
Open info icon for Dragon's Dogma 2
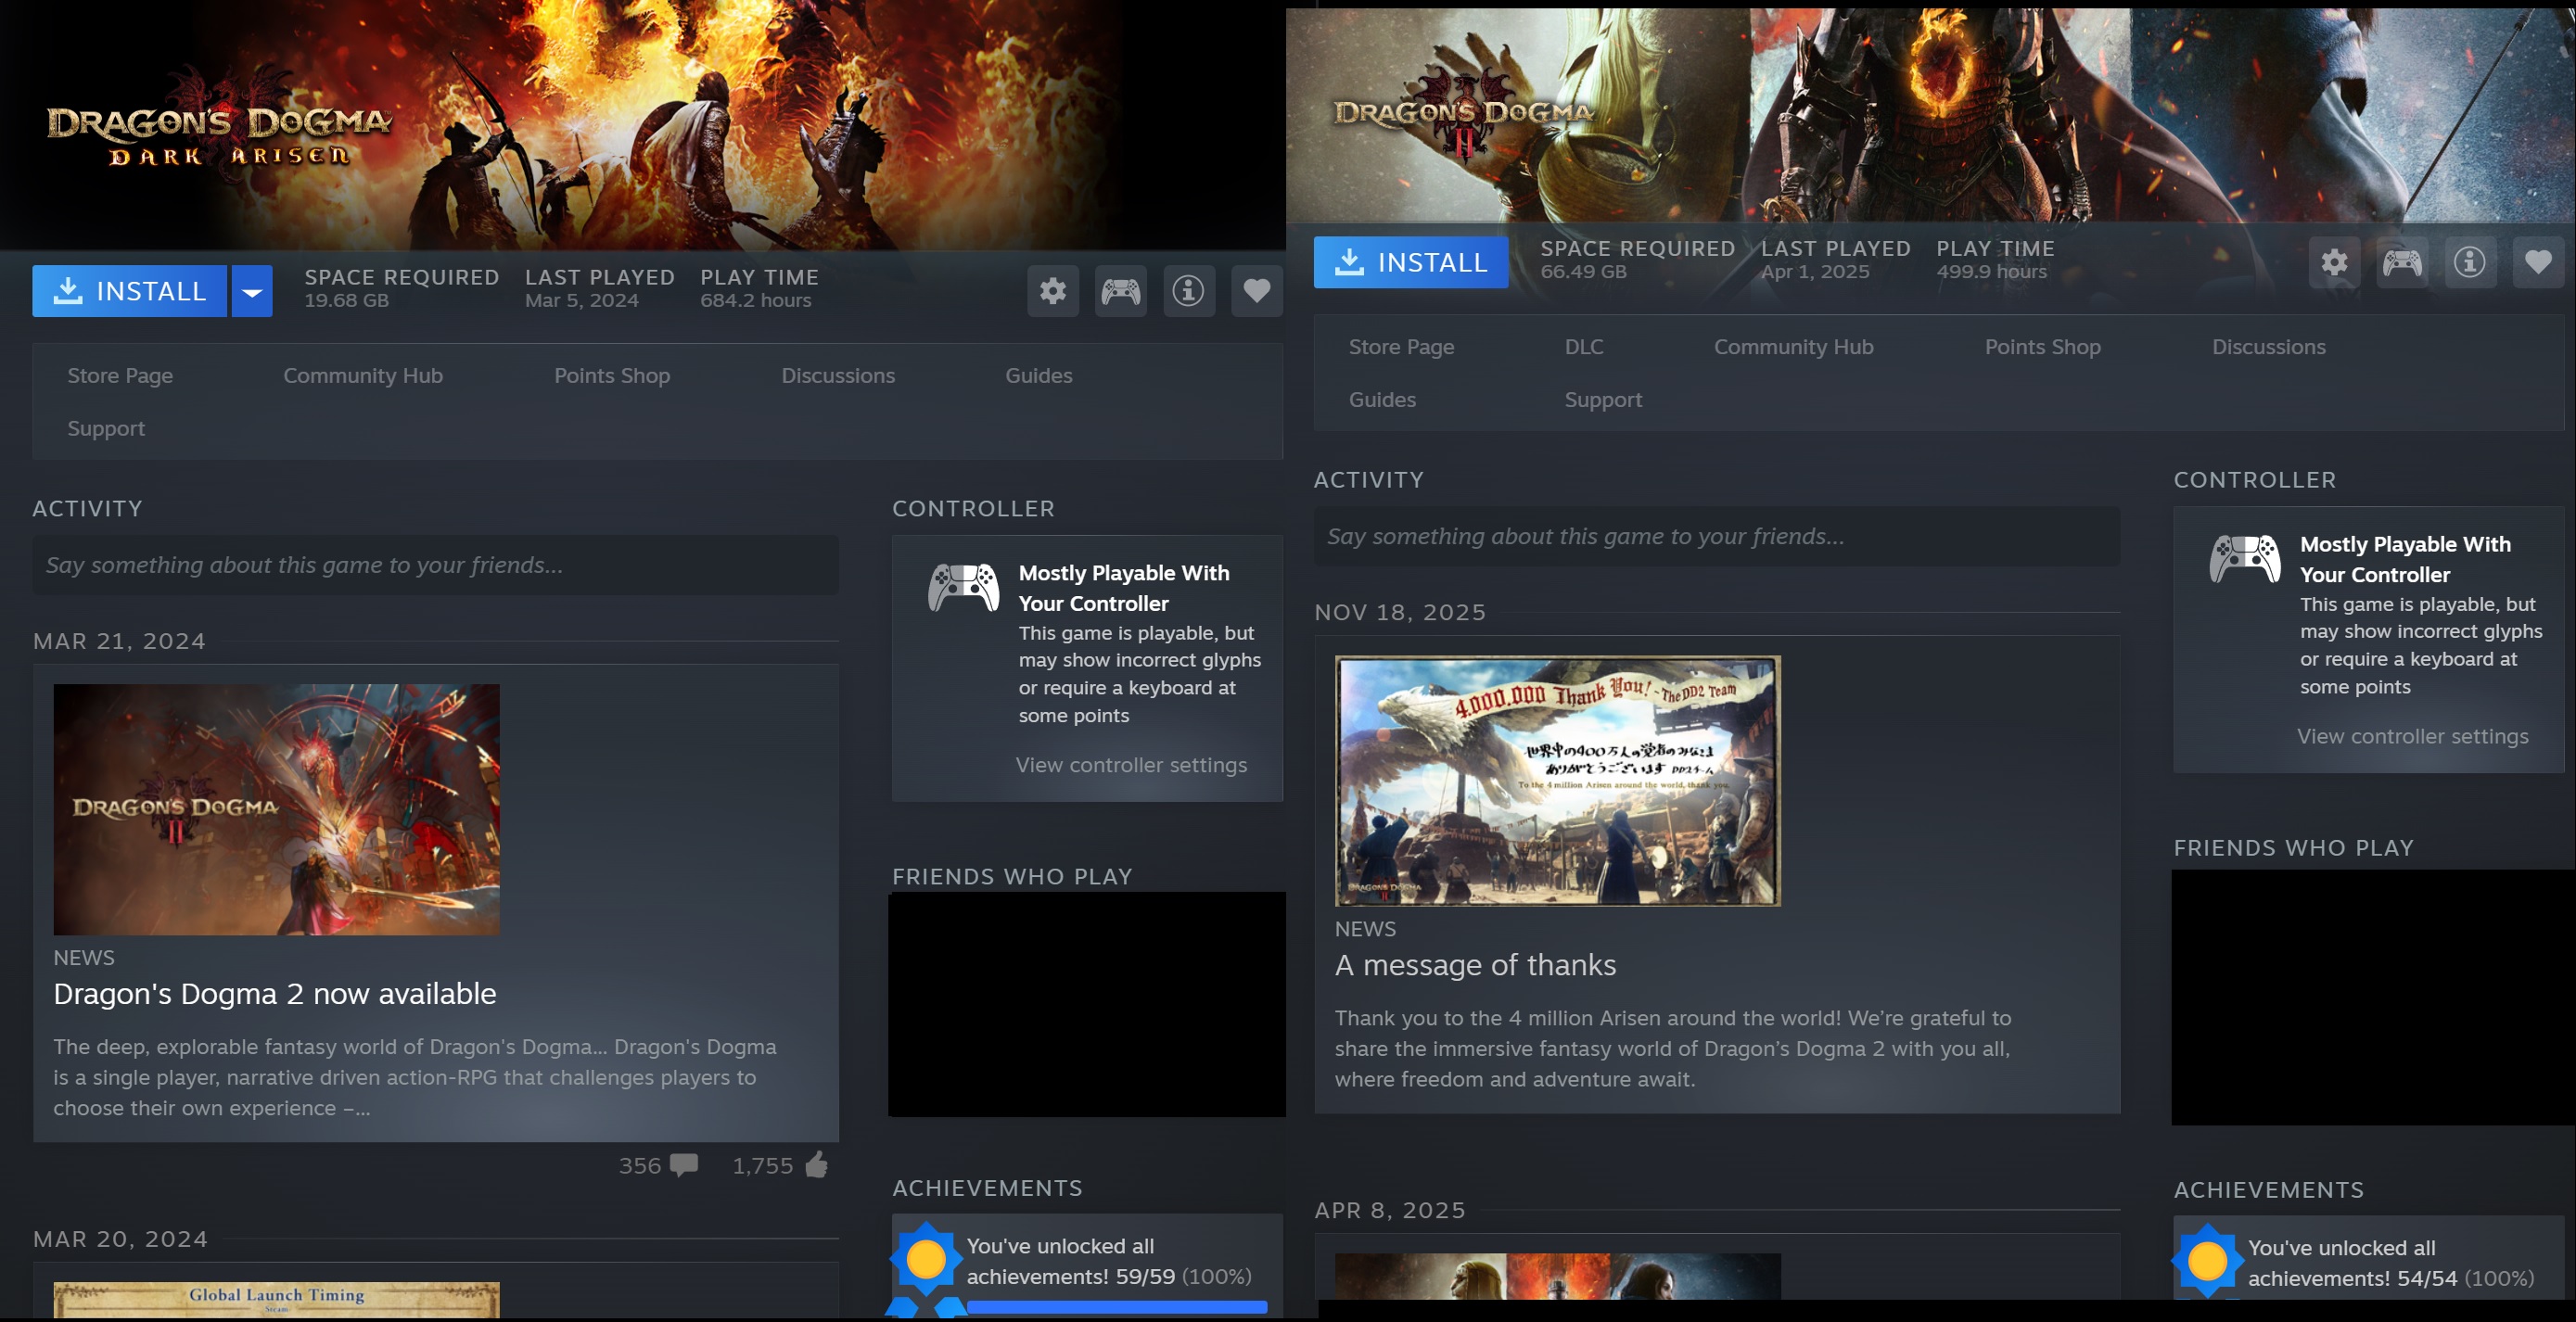(x=2469, y=263)
